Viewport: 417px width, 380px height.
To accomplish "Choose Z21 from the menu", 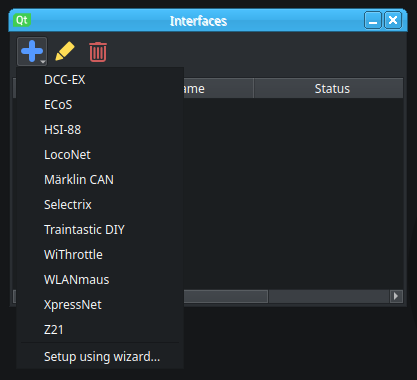I will click(x=100, y=330).
